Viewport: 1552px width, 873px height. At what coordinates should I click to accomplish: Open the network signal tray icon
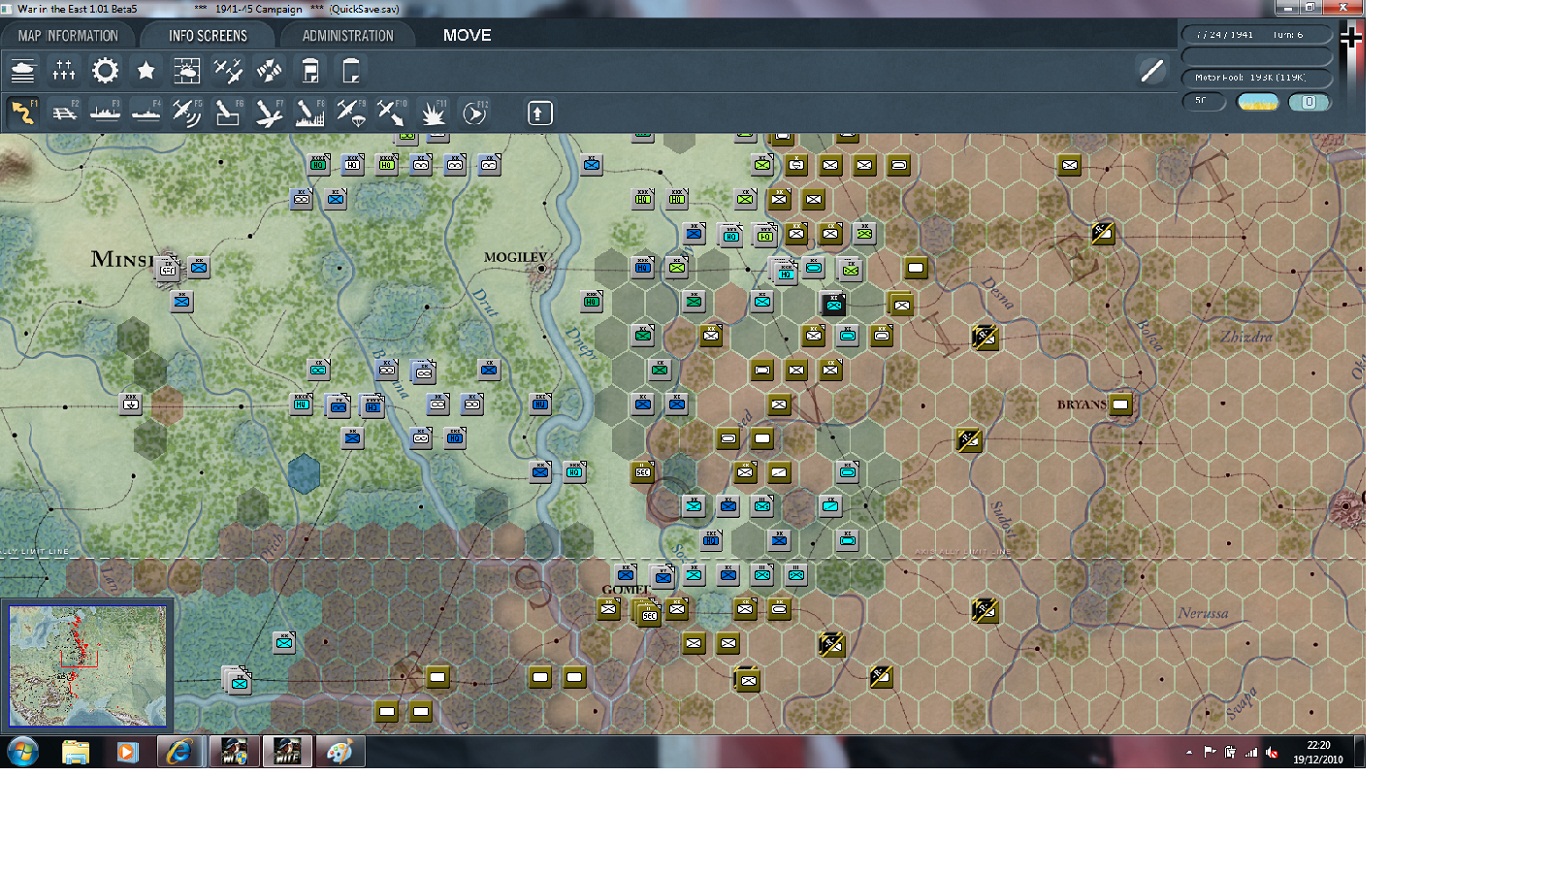1251,753
